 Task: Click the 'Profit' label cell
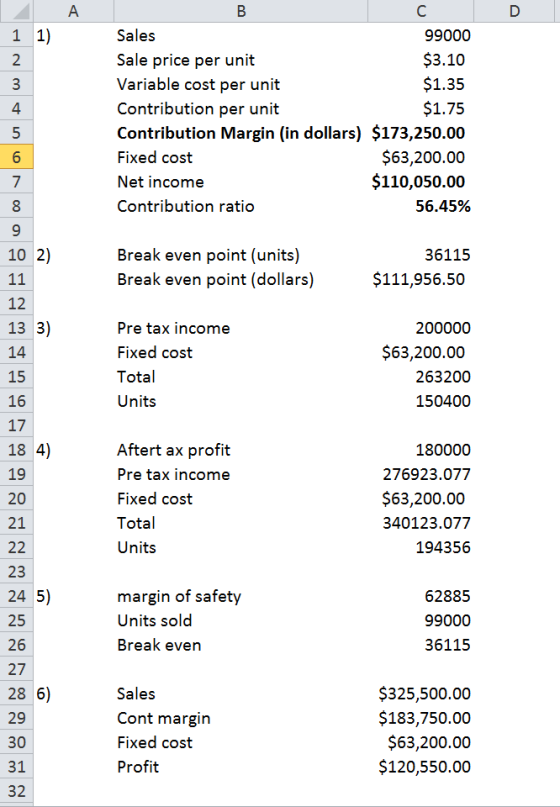point(241,766)
